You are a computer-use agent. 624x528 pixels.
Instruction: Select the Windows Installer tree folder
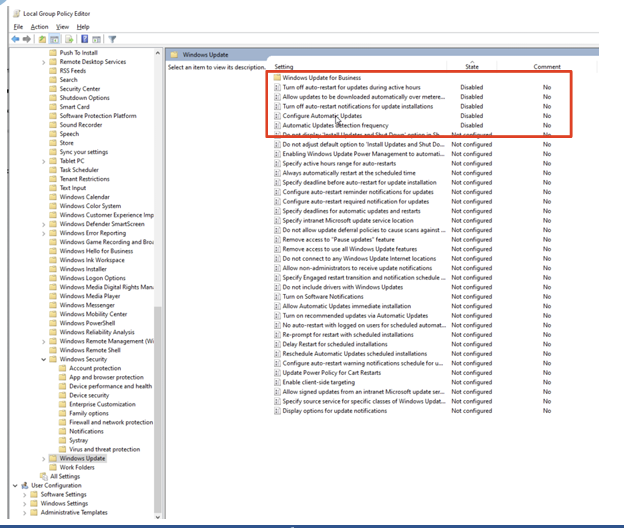83,269
